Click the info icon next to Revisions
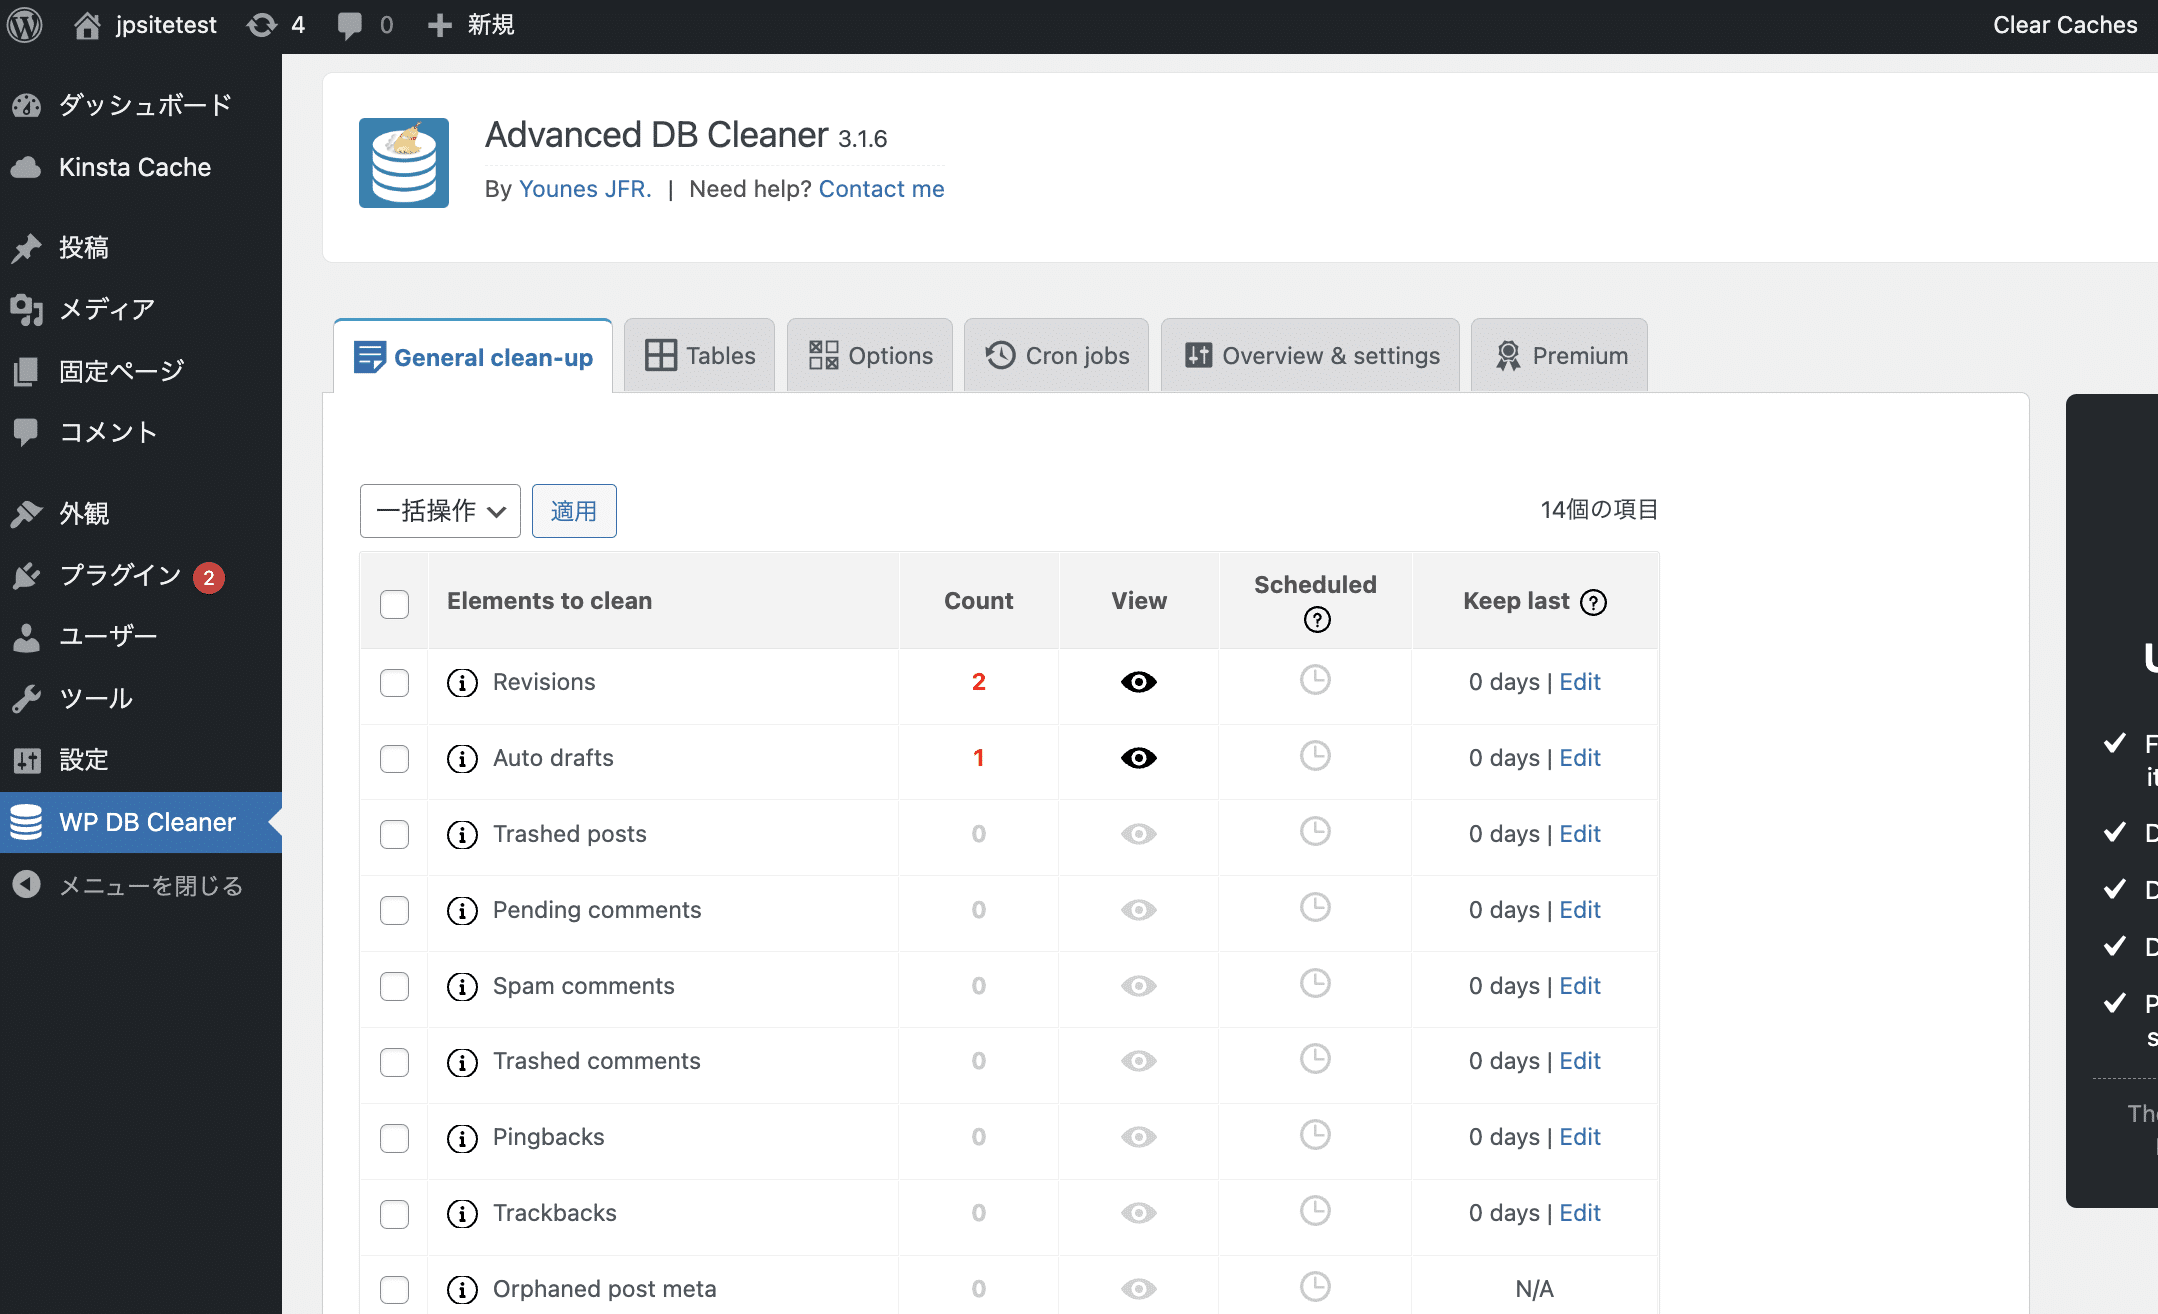2158x1314 pixels. (x=461, y=683)
